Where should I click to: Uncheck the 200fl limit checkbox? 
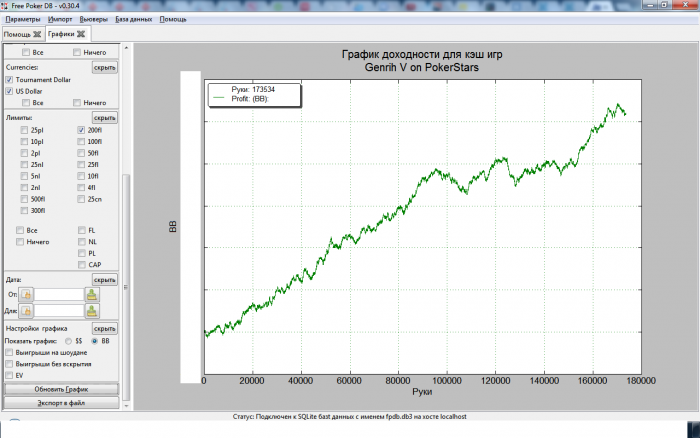coord(81,130)
